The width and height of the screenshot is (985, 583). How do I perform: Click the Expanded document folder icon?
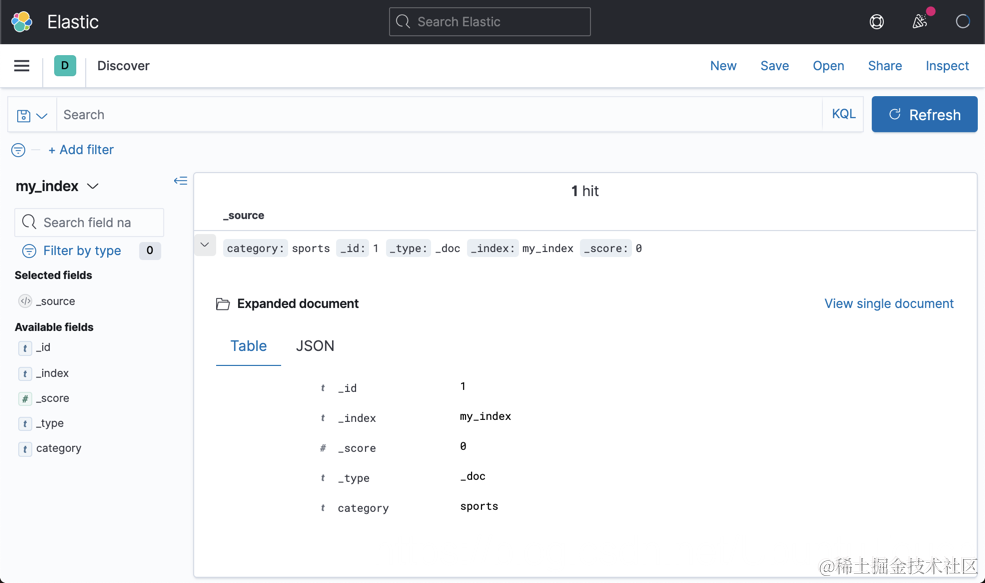[x=222, y=304]
